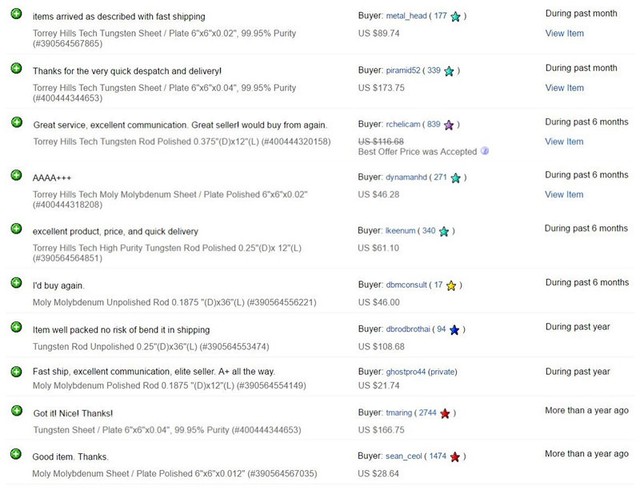Click the green plus icon beside "I'd buy again"
The width and height of the screenshot is (640, 490).
tap(16, 283)
